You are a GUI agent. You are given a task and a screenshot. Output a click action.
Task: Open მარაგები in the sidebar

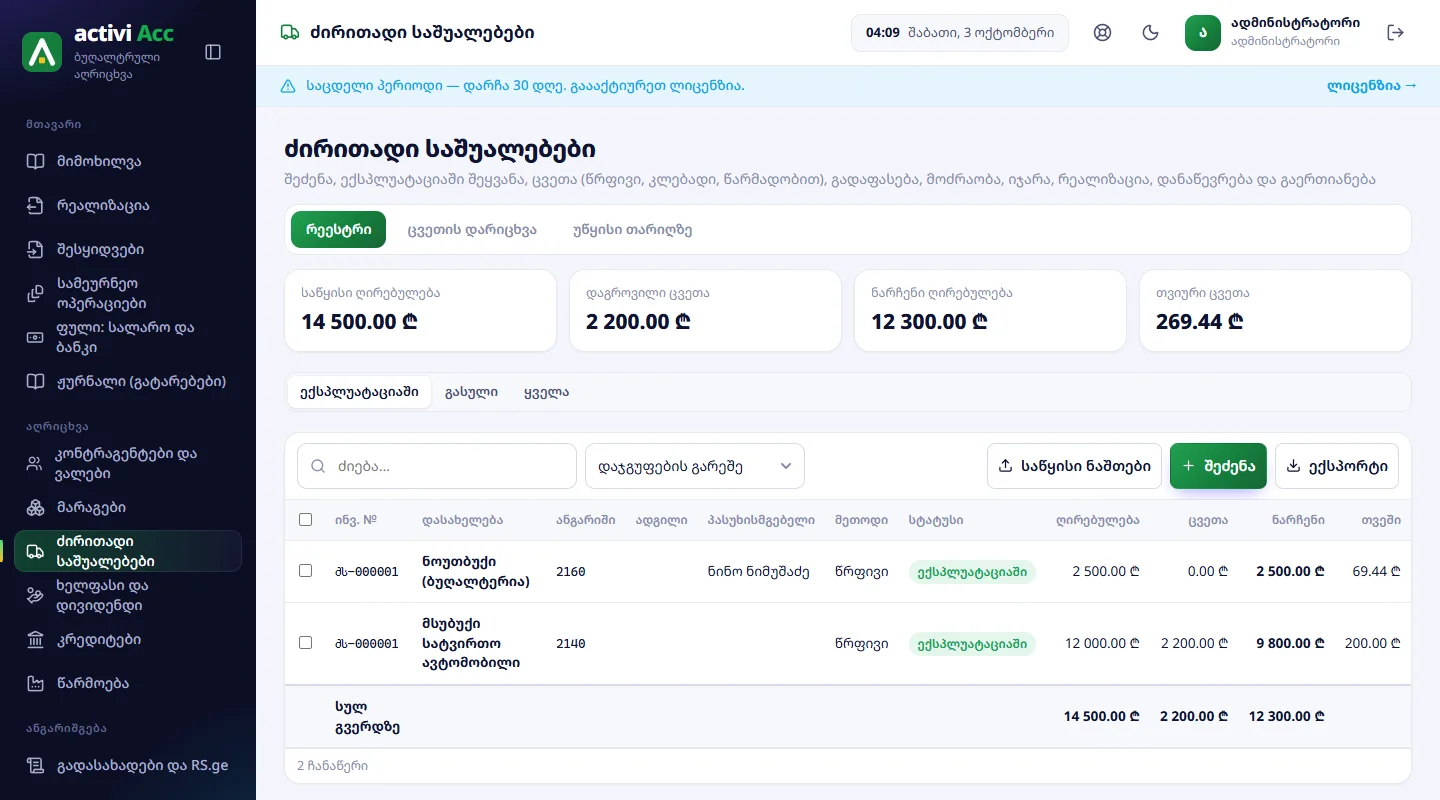tap(128, 507)
